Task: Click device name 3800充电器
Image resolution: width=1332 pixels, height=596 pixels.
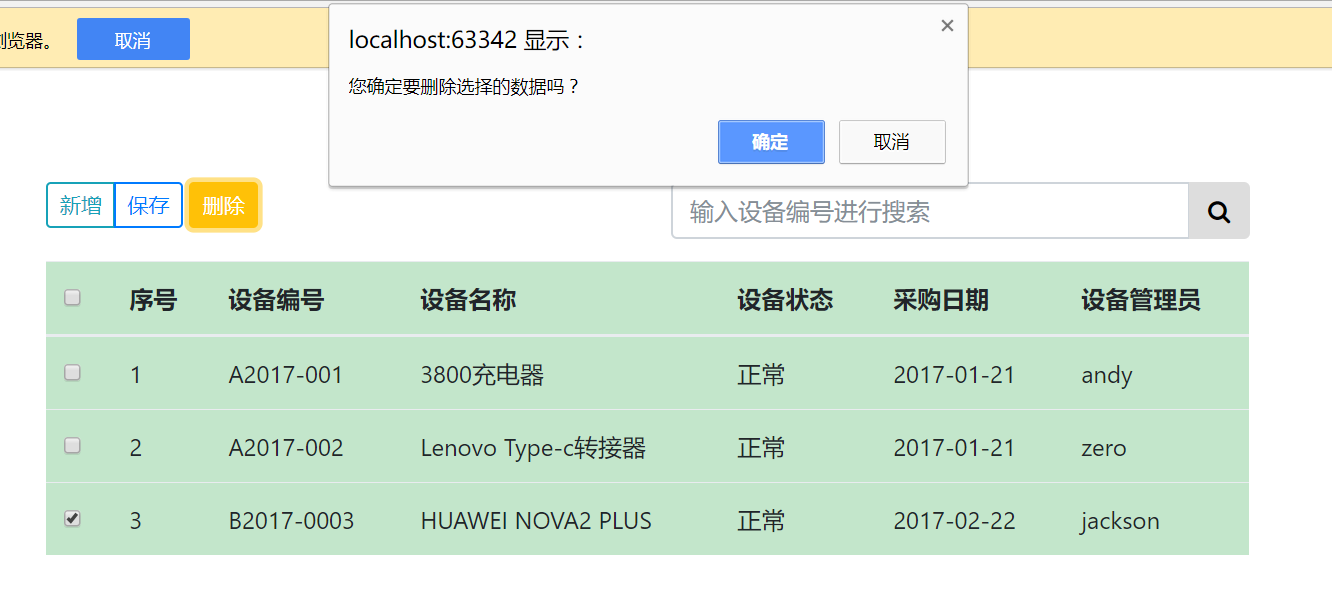Action: (x=482, y=375)
